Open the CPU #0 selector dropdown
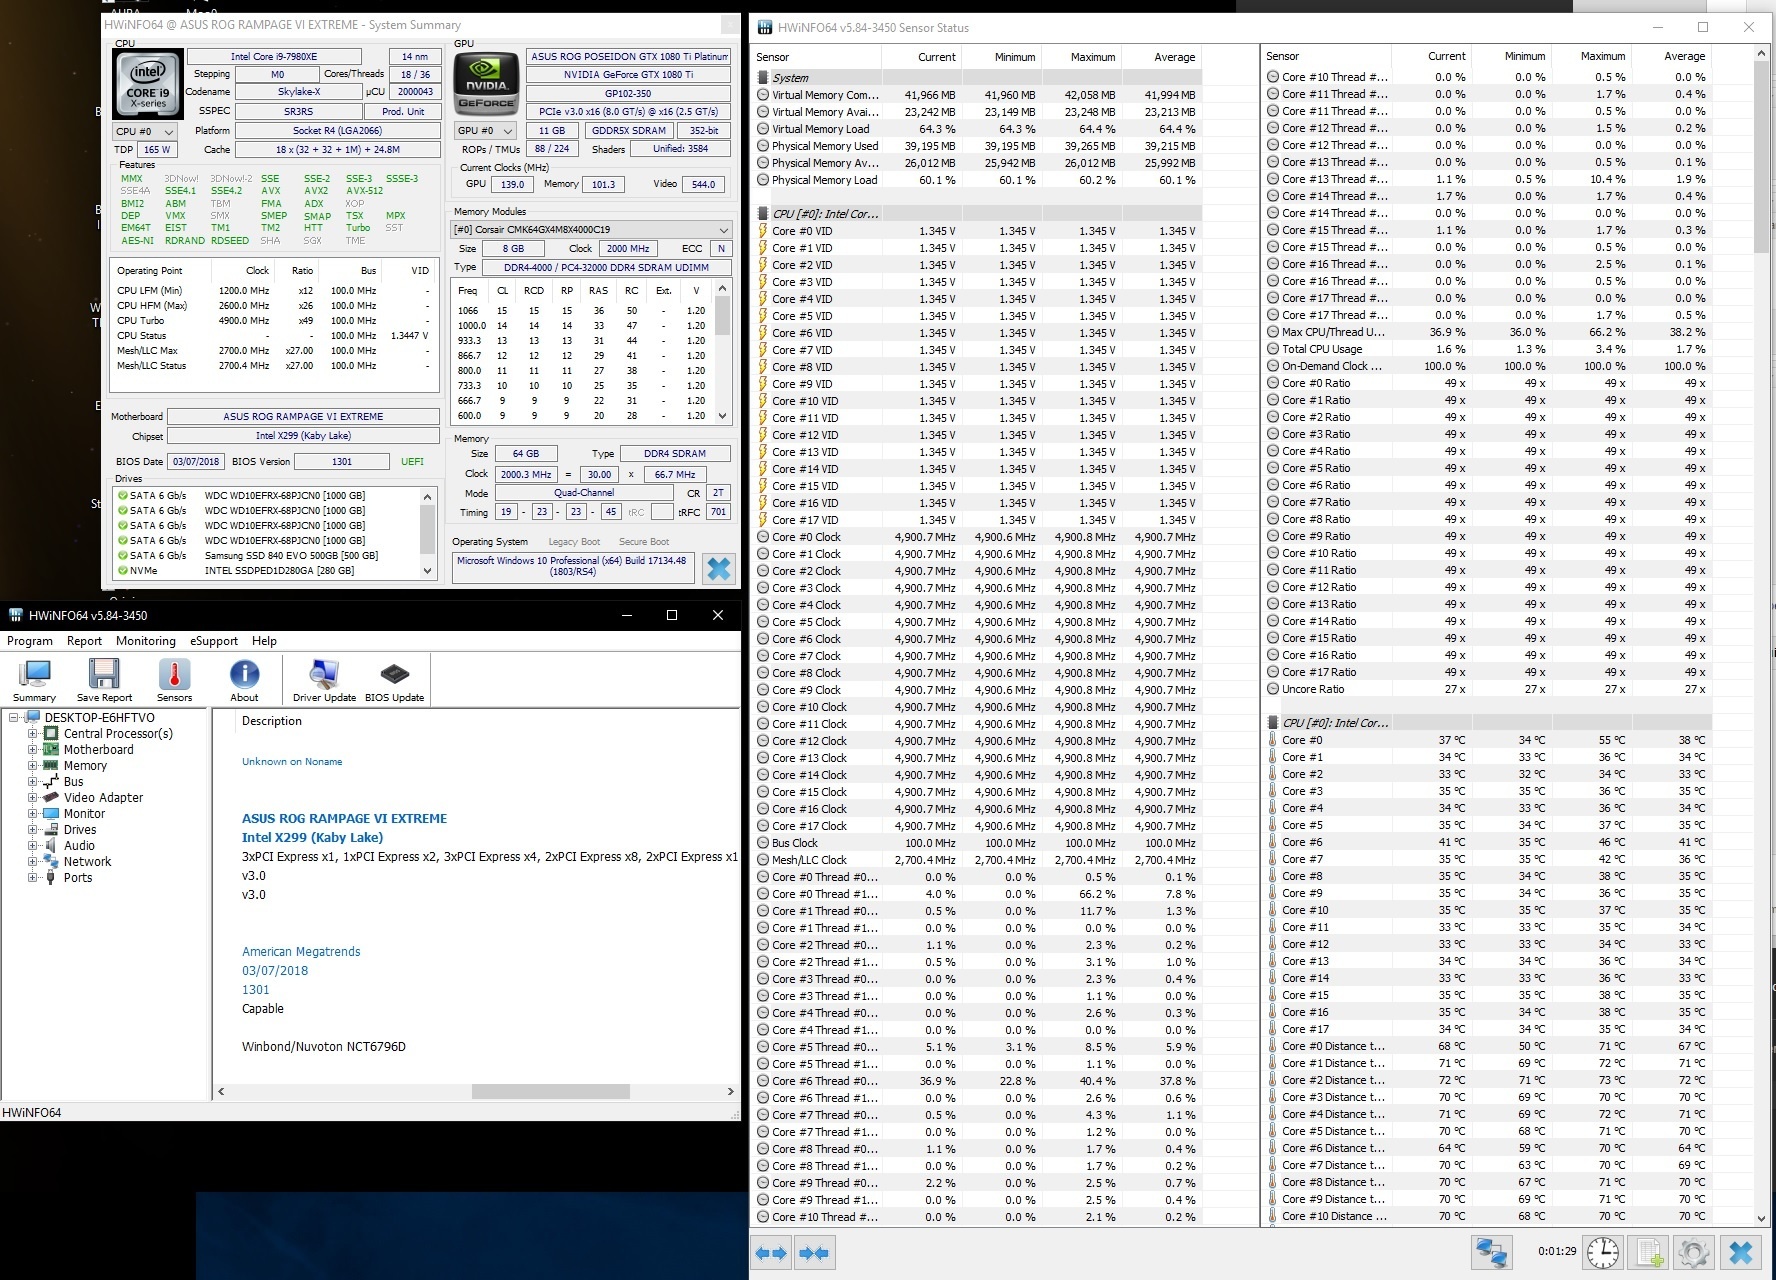 145,131
